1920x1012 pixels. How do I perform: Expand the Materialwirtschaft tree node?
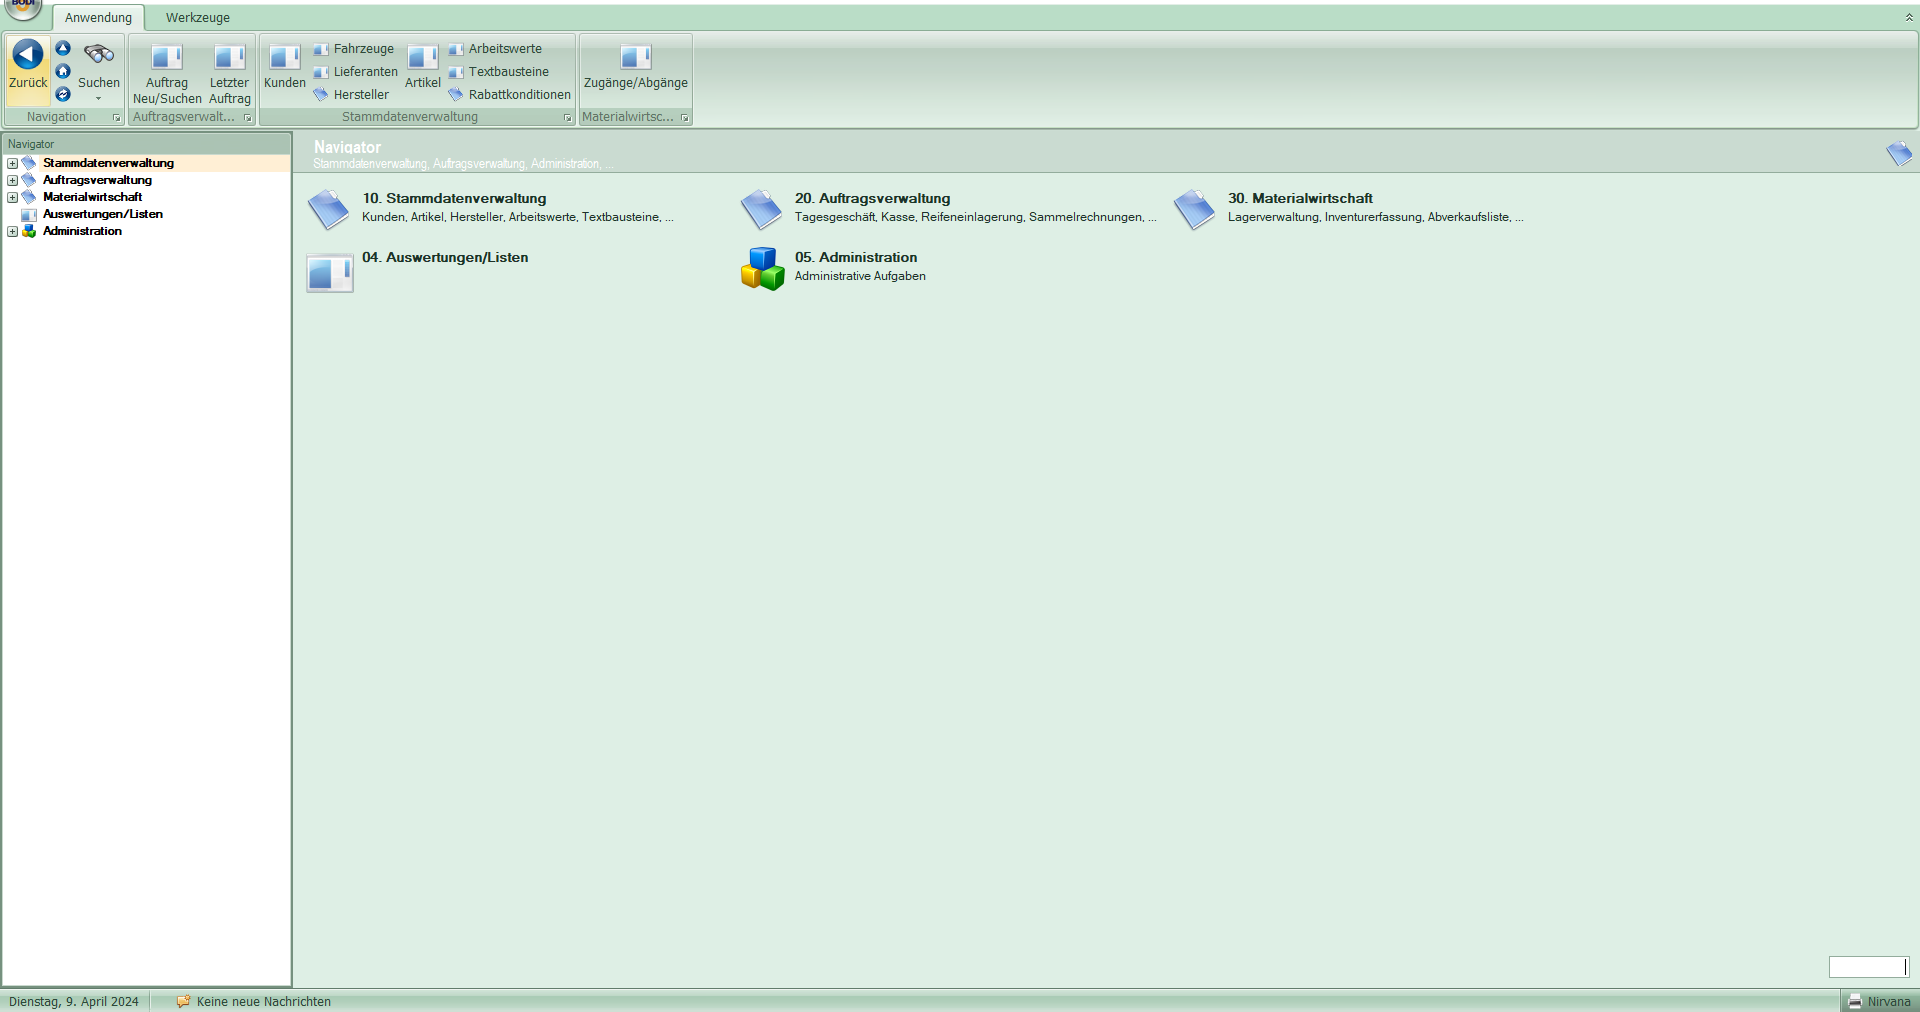pos(13,198)
